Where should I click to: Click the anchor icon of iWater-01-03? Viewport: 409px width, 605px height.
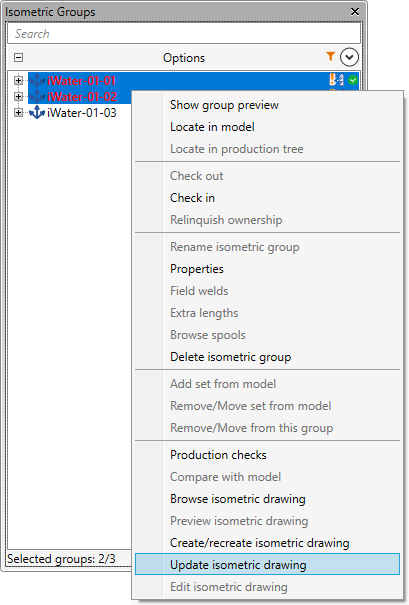click(x=37, y=112)
